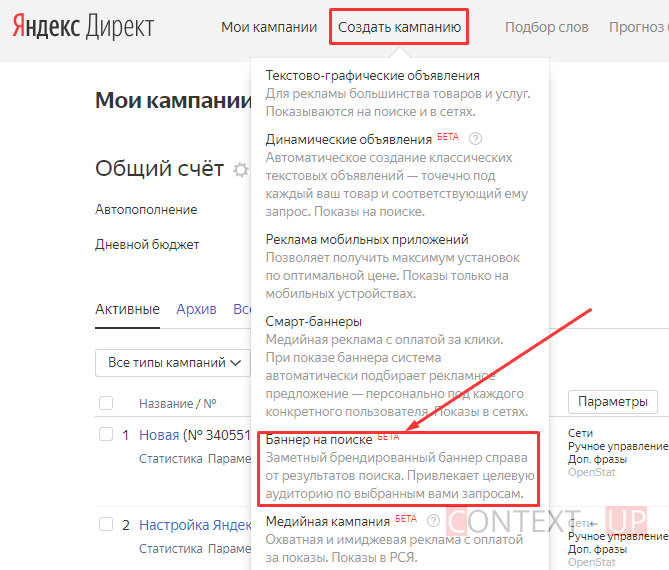Screen dimensions: 669x570
Task: Tick the checkbox for campaign 2 Настройка
Action: pyautogui.click(x=106, y=524)
